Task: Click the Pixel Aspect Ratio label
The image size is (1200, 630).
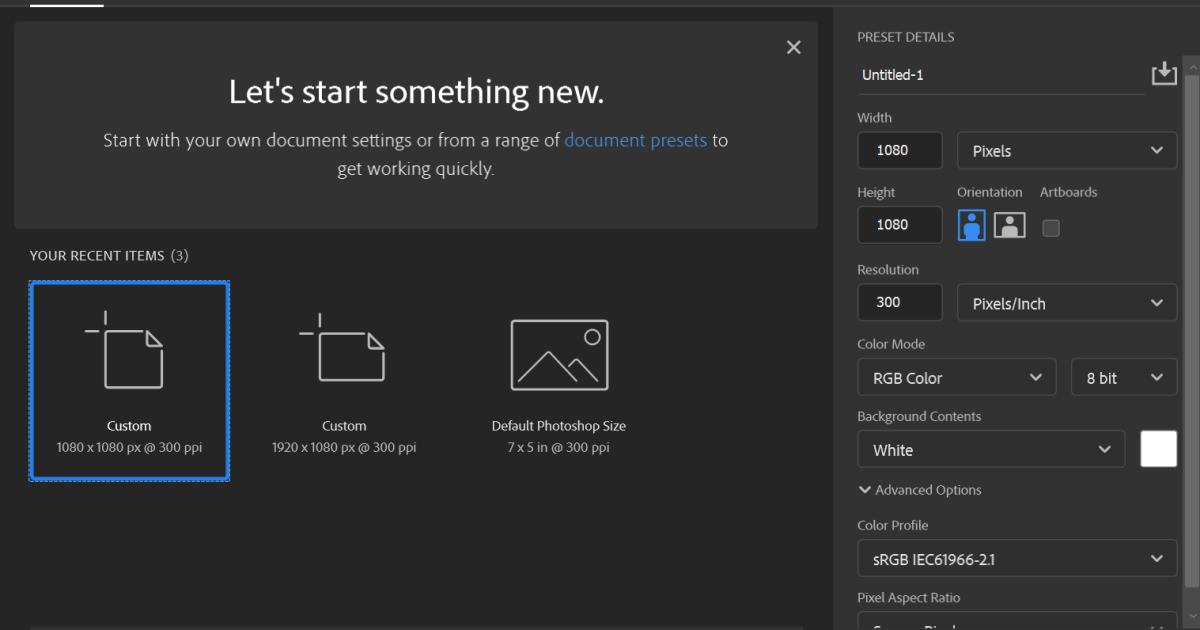Action: pyautogui.click(x=908, y=598)
